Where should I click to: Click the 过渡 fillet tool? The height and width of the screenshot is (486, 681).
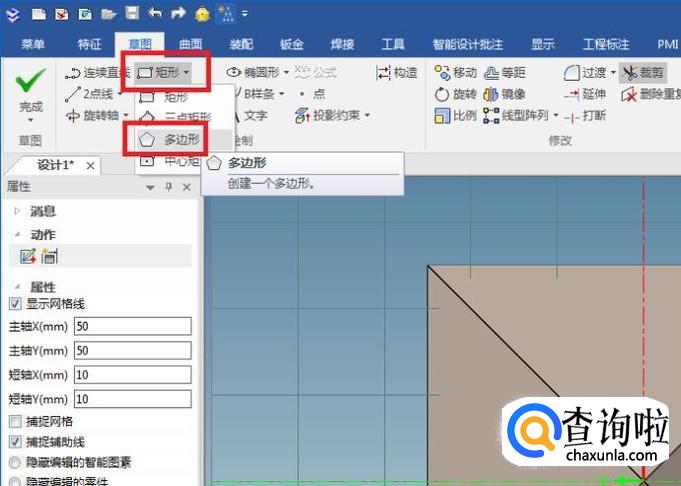pyautogui.click(x=585, y=73)
